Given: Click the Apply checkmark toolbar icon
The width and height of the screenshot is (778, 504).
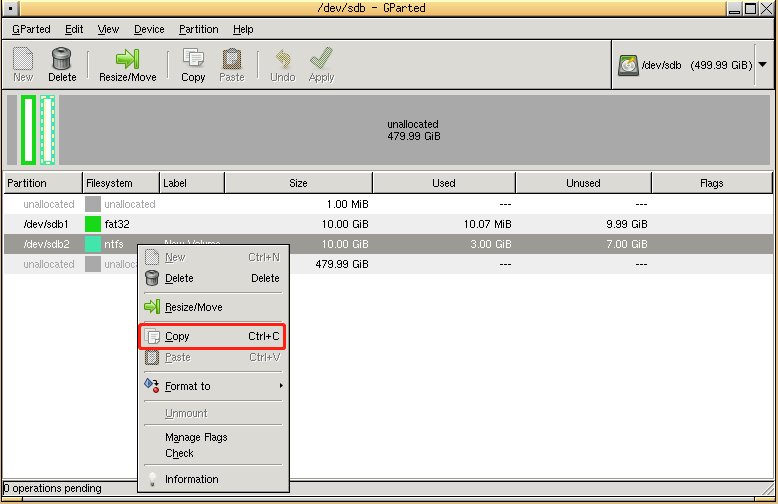Looking at the screenshot, I should [321, 58].
